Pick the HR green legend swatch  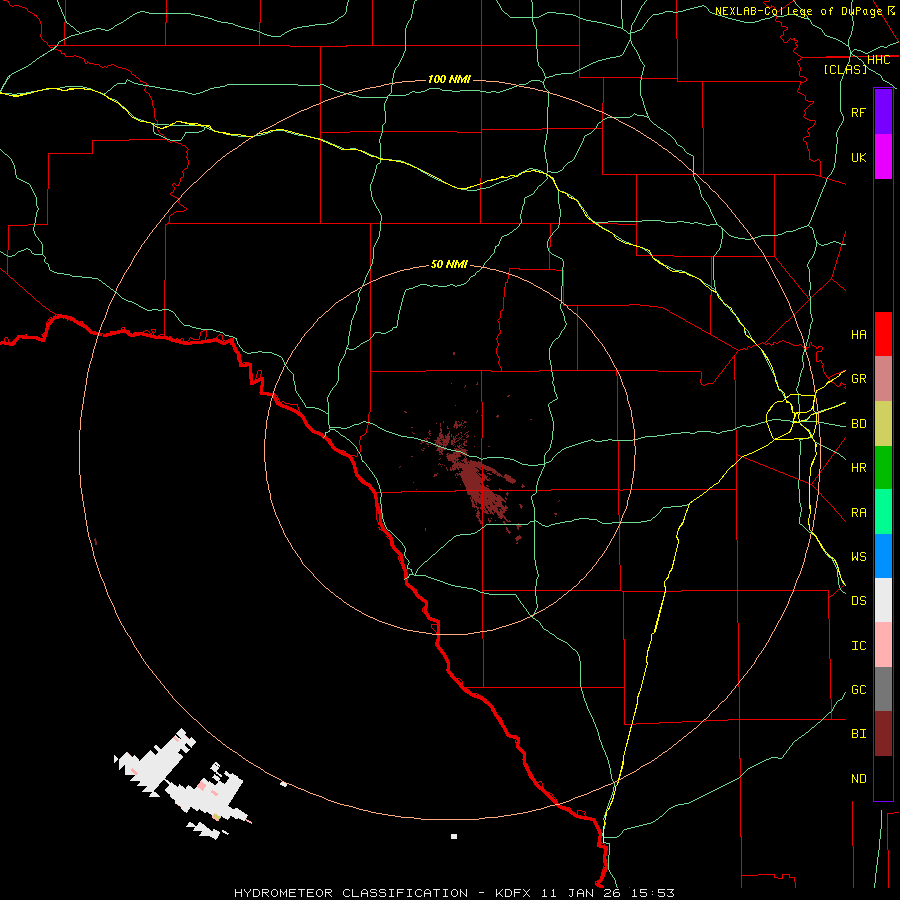[x=883, y=468]
